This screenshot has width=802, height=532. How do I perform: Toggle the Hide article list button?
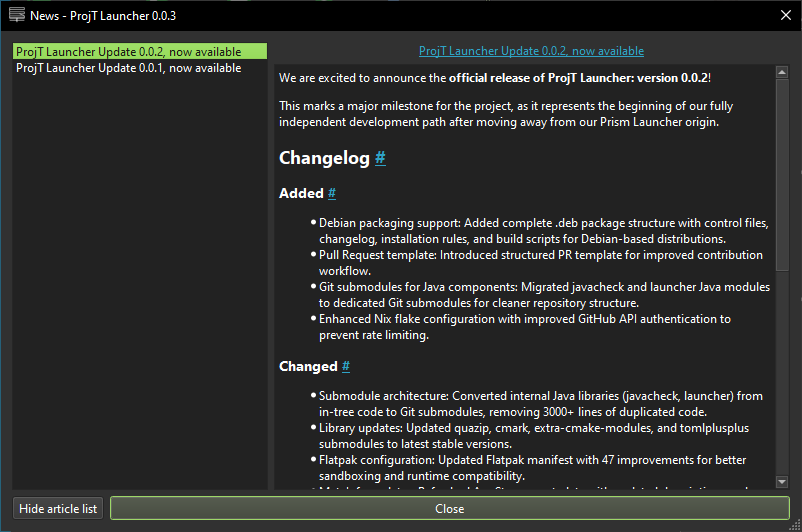(59, 508)
